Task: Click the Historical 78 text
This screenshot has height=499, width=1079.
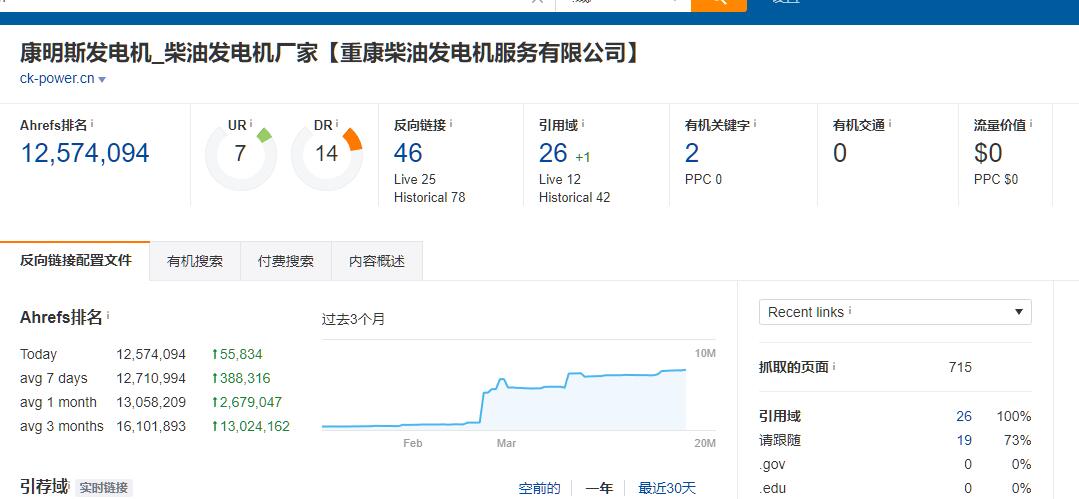Action: pyautogui.click(x=429, y=198)
